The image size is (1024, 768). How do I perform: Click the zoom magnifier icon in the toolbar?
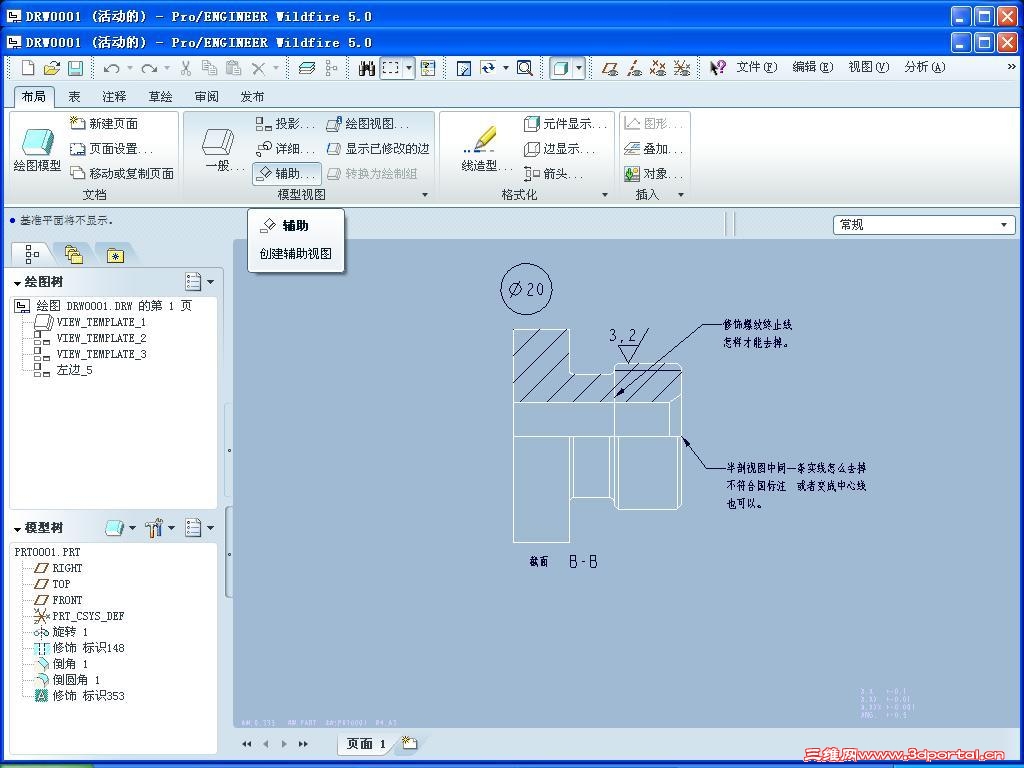(x=524, y=68)
